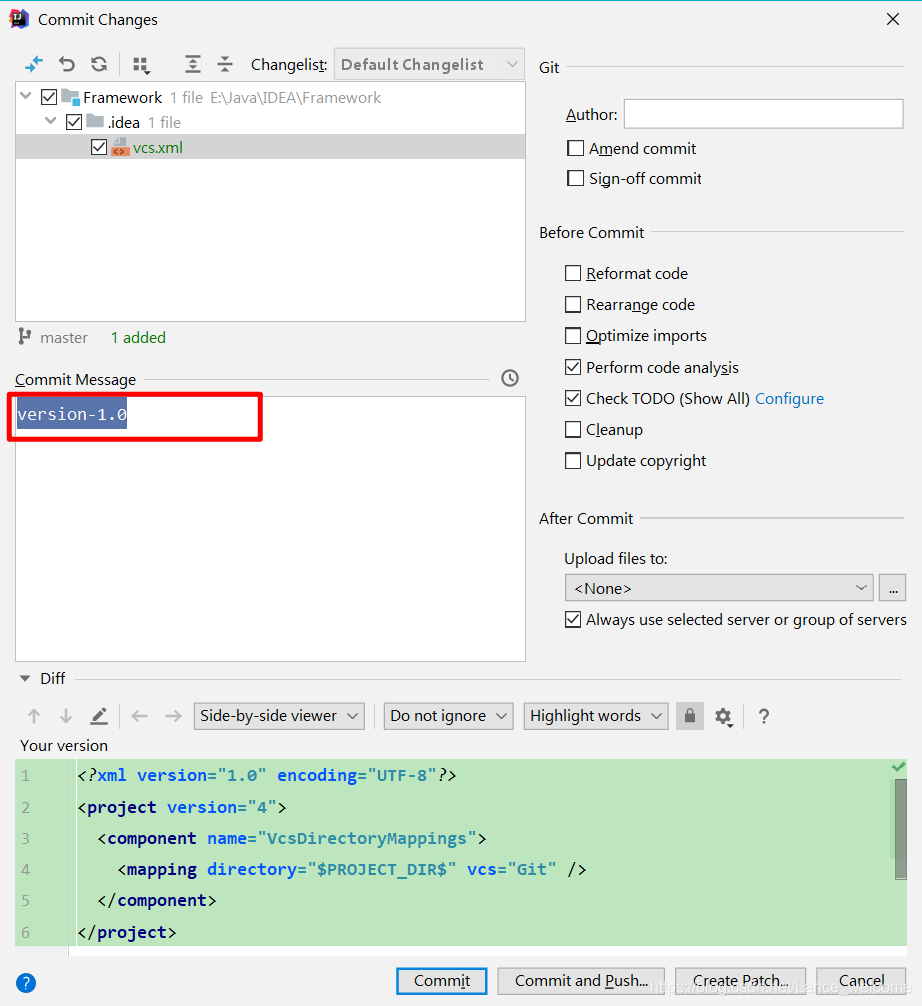The image size is (922, 1006).
Task: Uncheck the vcs.xml file checkbox
Action: pos(99,148)
